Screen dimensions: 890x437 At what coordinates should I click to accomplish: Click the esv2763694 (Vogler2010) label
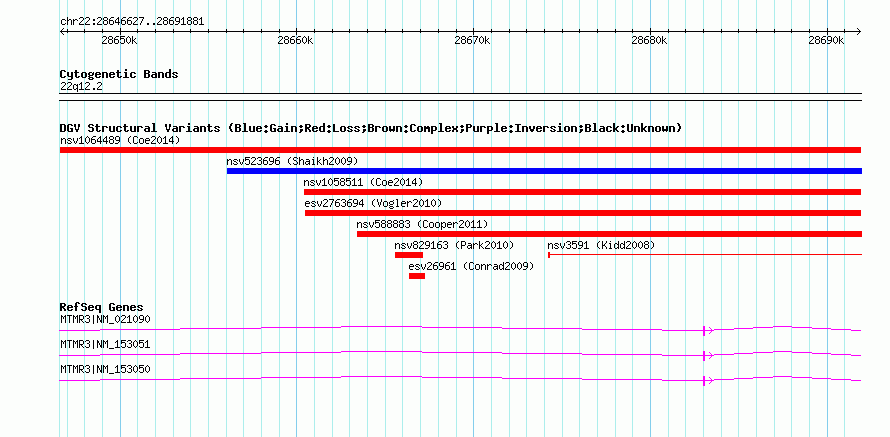[373, 203]
